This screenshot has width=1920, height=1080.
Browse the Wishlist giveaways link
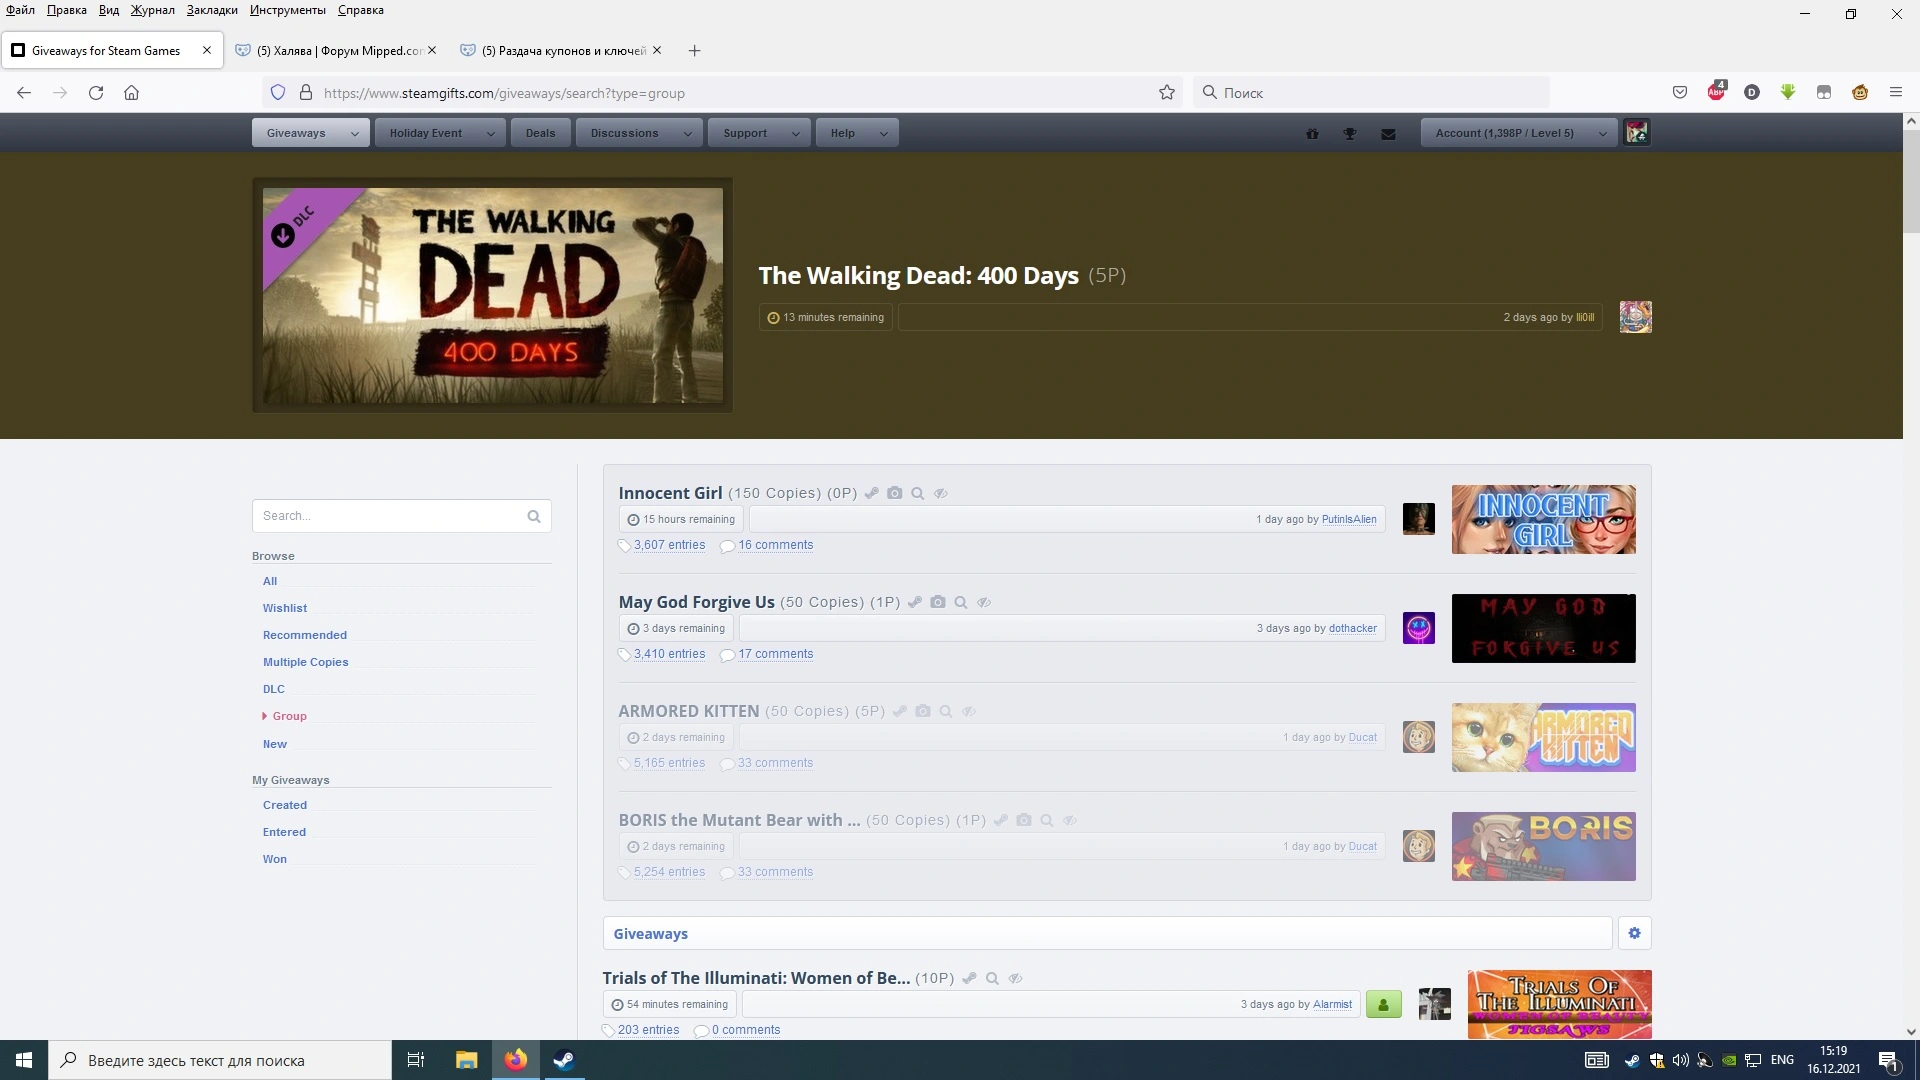[285, 608]
